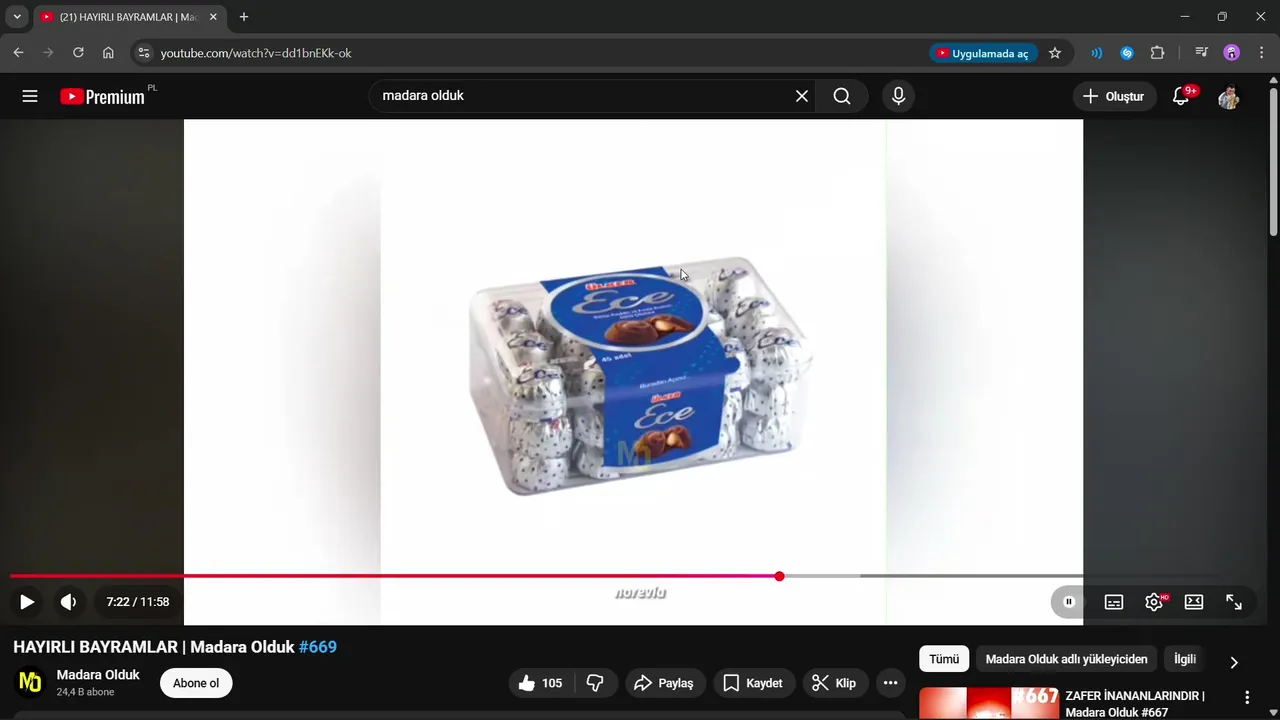
Task: Enter fullscreen mode
Action: coord(1234,602)
